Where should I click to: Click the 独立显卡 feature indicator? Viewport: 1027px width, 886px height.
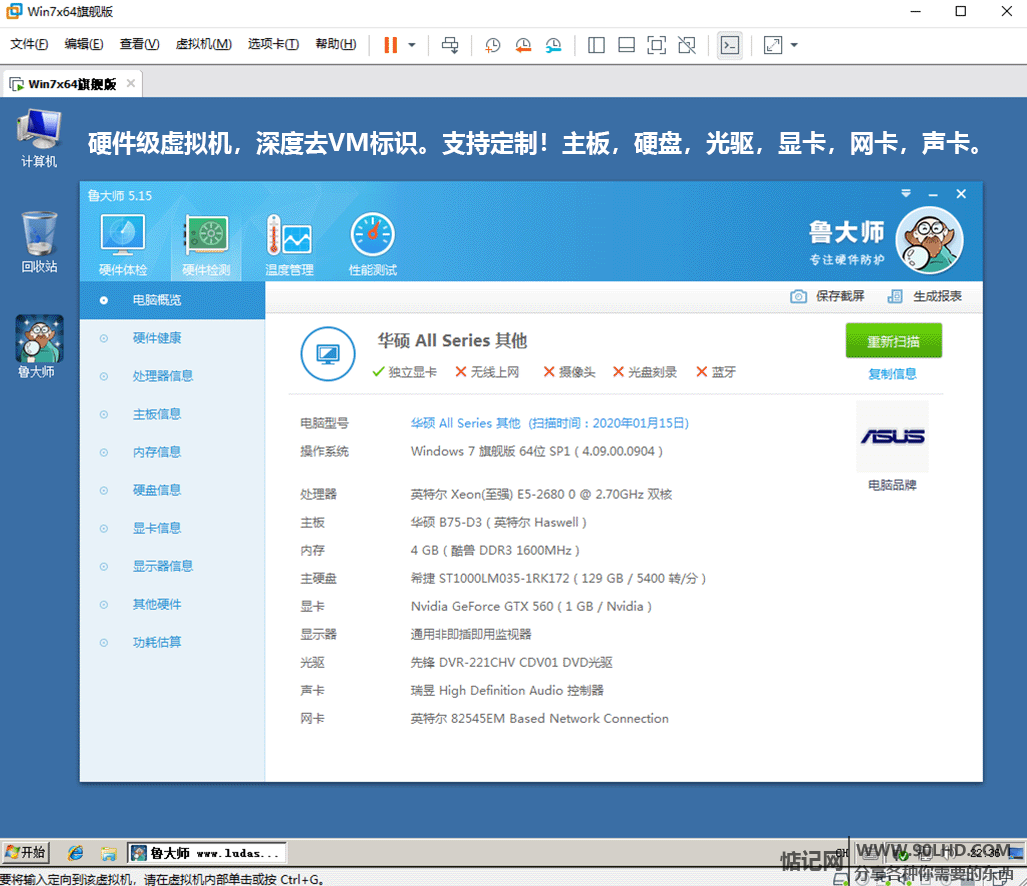click(404, 372)
